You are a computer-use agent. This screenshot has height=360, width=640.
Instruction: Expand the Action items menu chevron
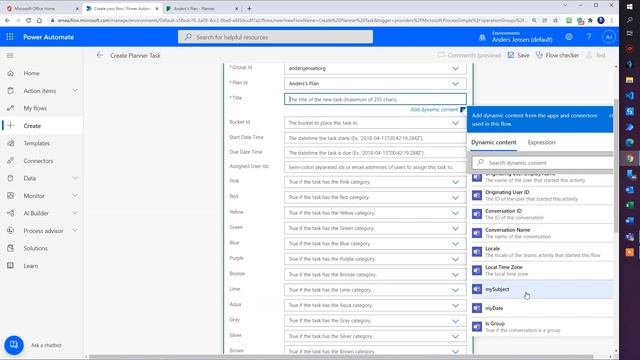coord(75,91)
